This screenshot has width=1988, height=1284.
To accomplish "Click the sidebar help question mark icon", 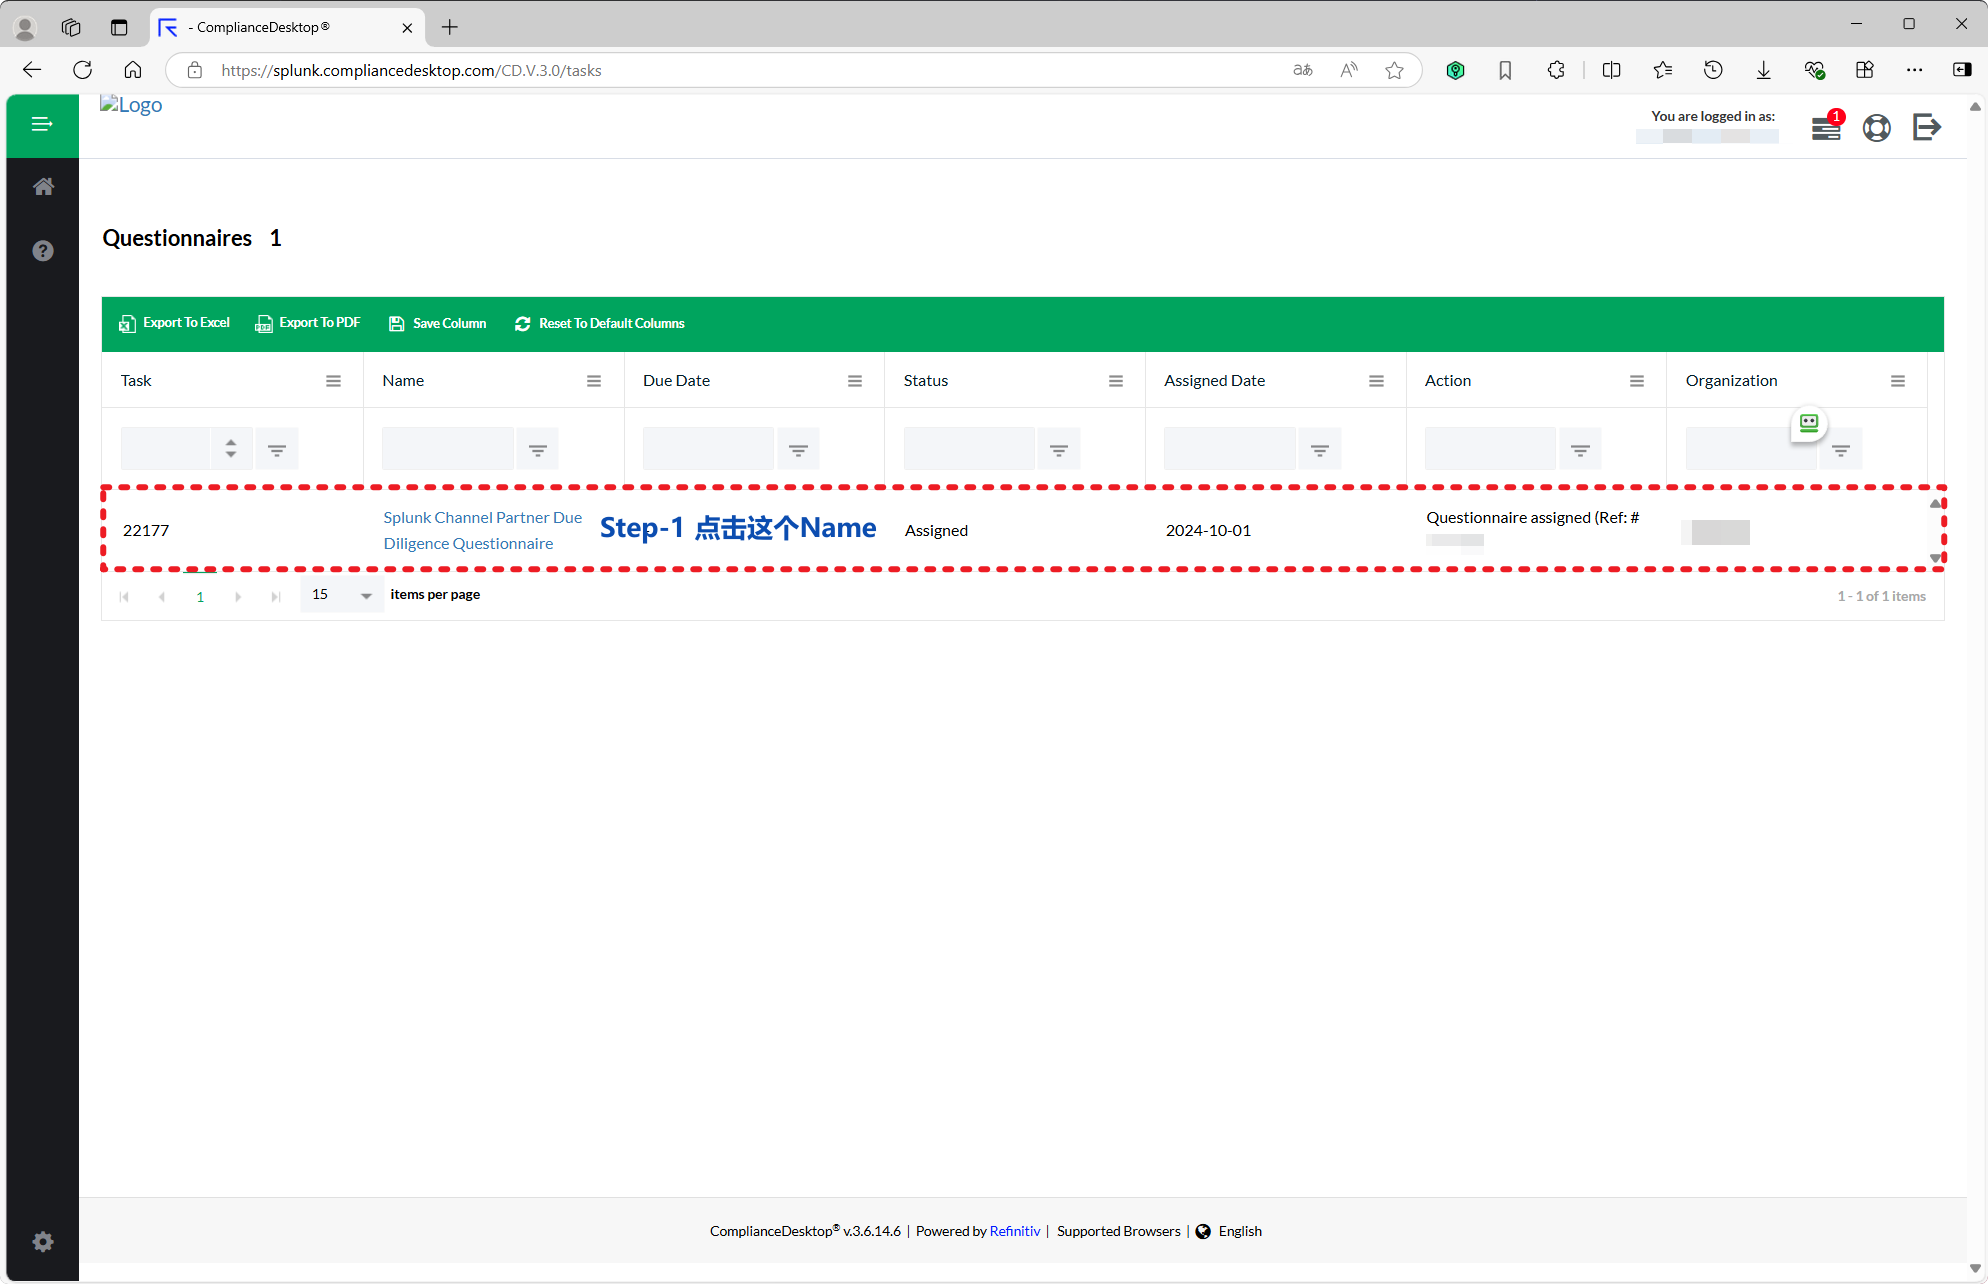I will point(43,251).
